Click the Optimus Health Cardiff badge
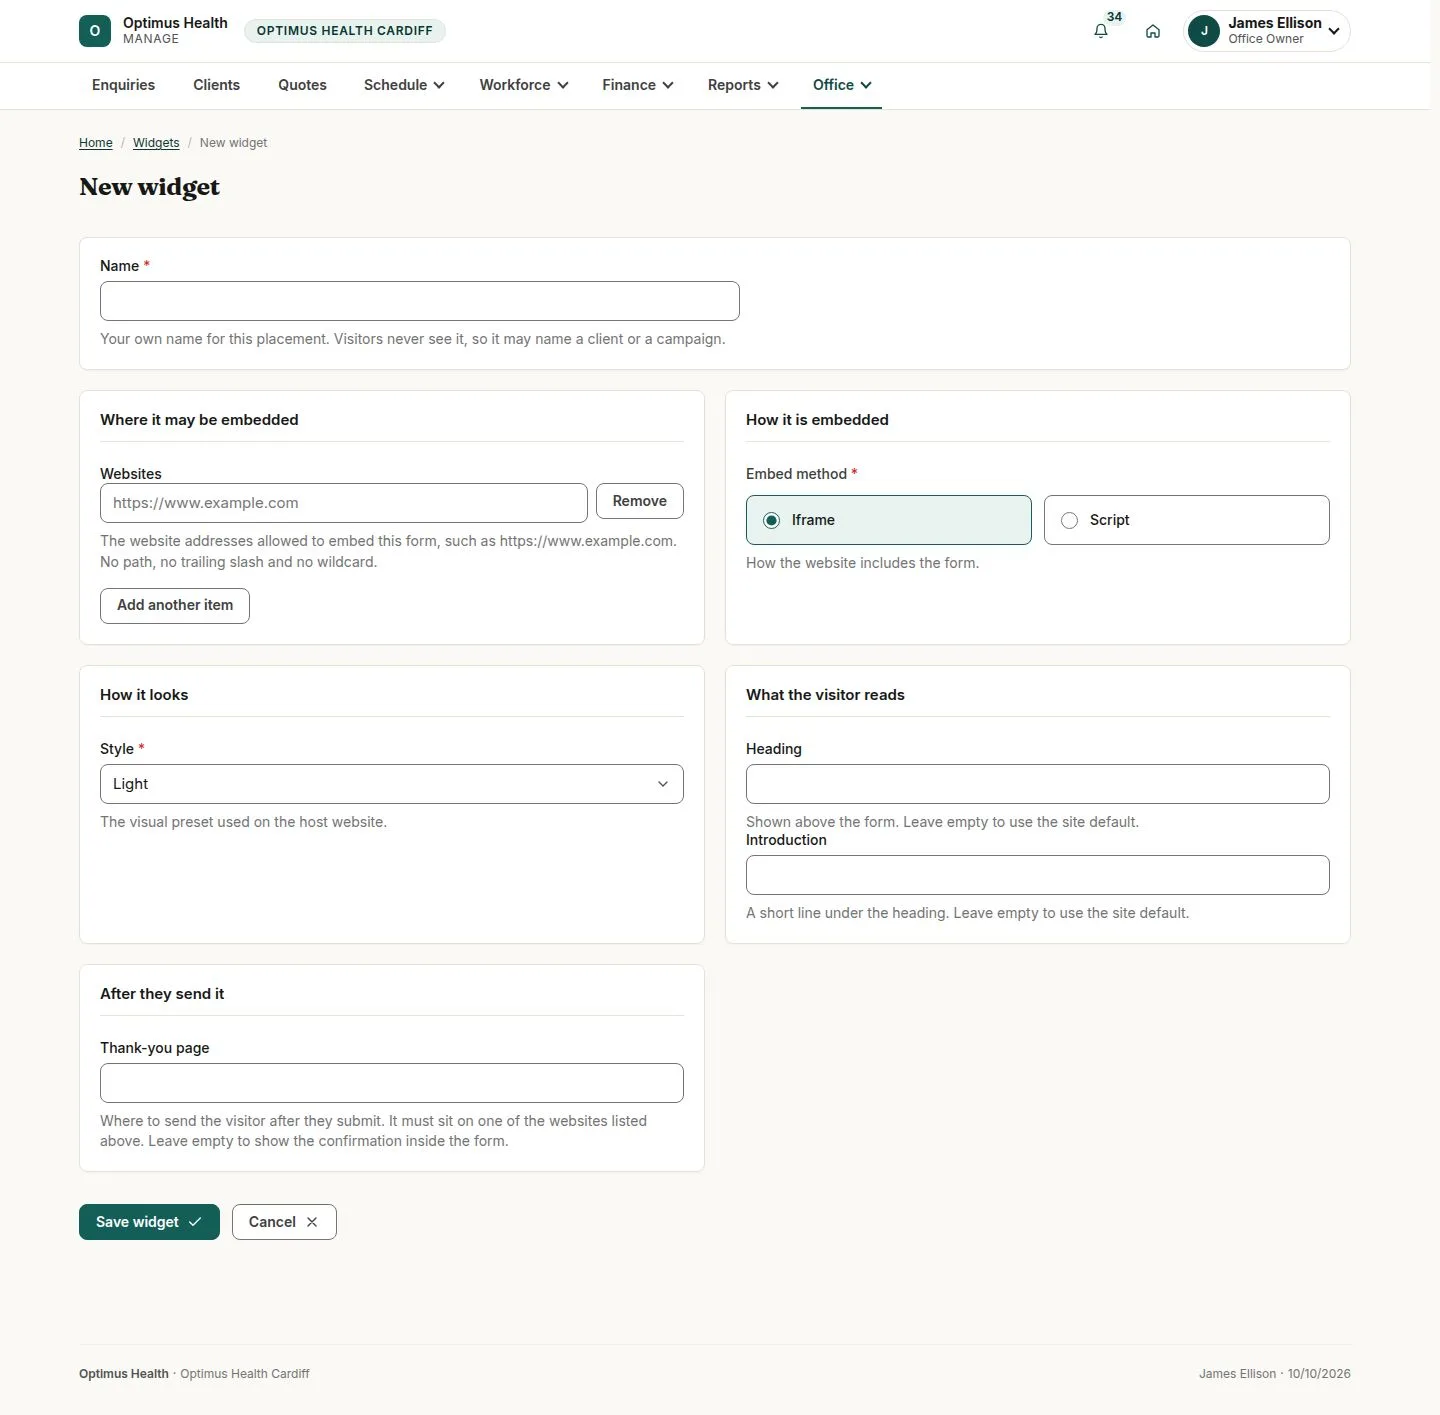The height and width of the screenshot is (1415, 1440). 345,31
